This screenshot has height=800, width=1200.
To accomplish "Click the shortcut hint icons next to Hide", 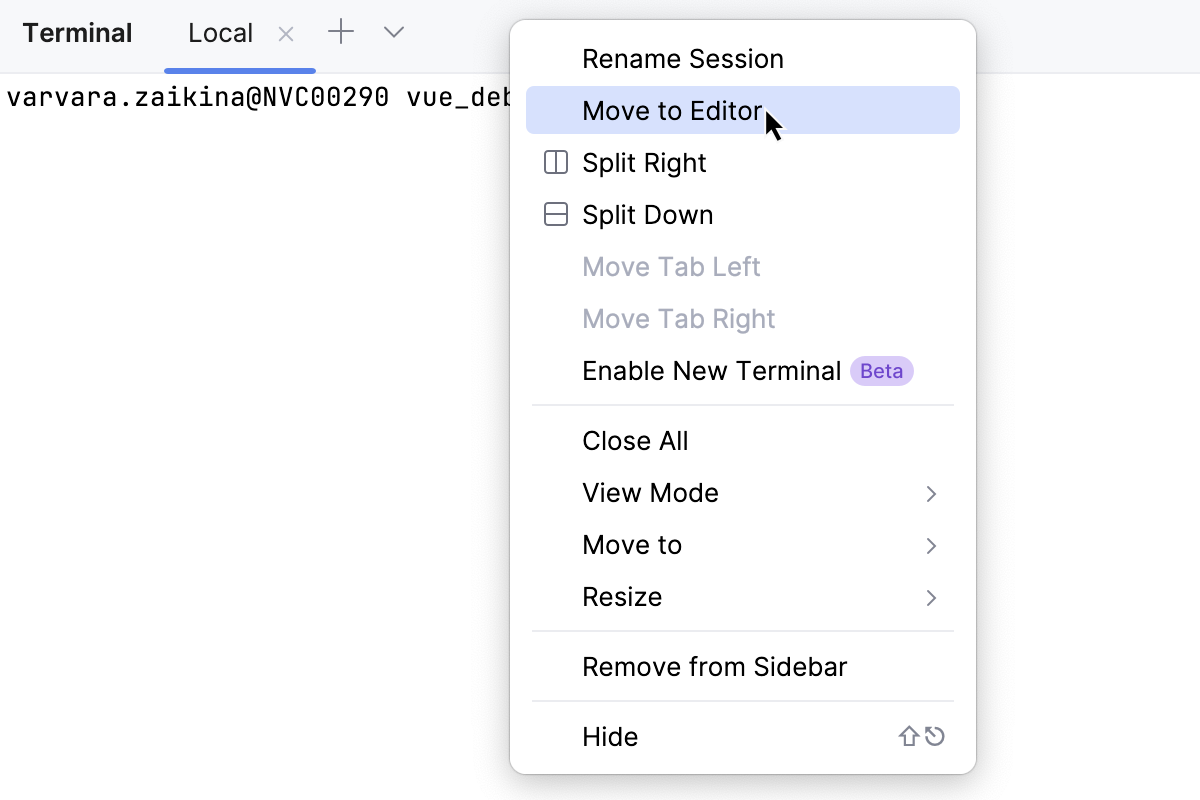I will (x=919, y=736).
